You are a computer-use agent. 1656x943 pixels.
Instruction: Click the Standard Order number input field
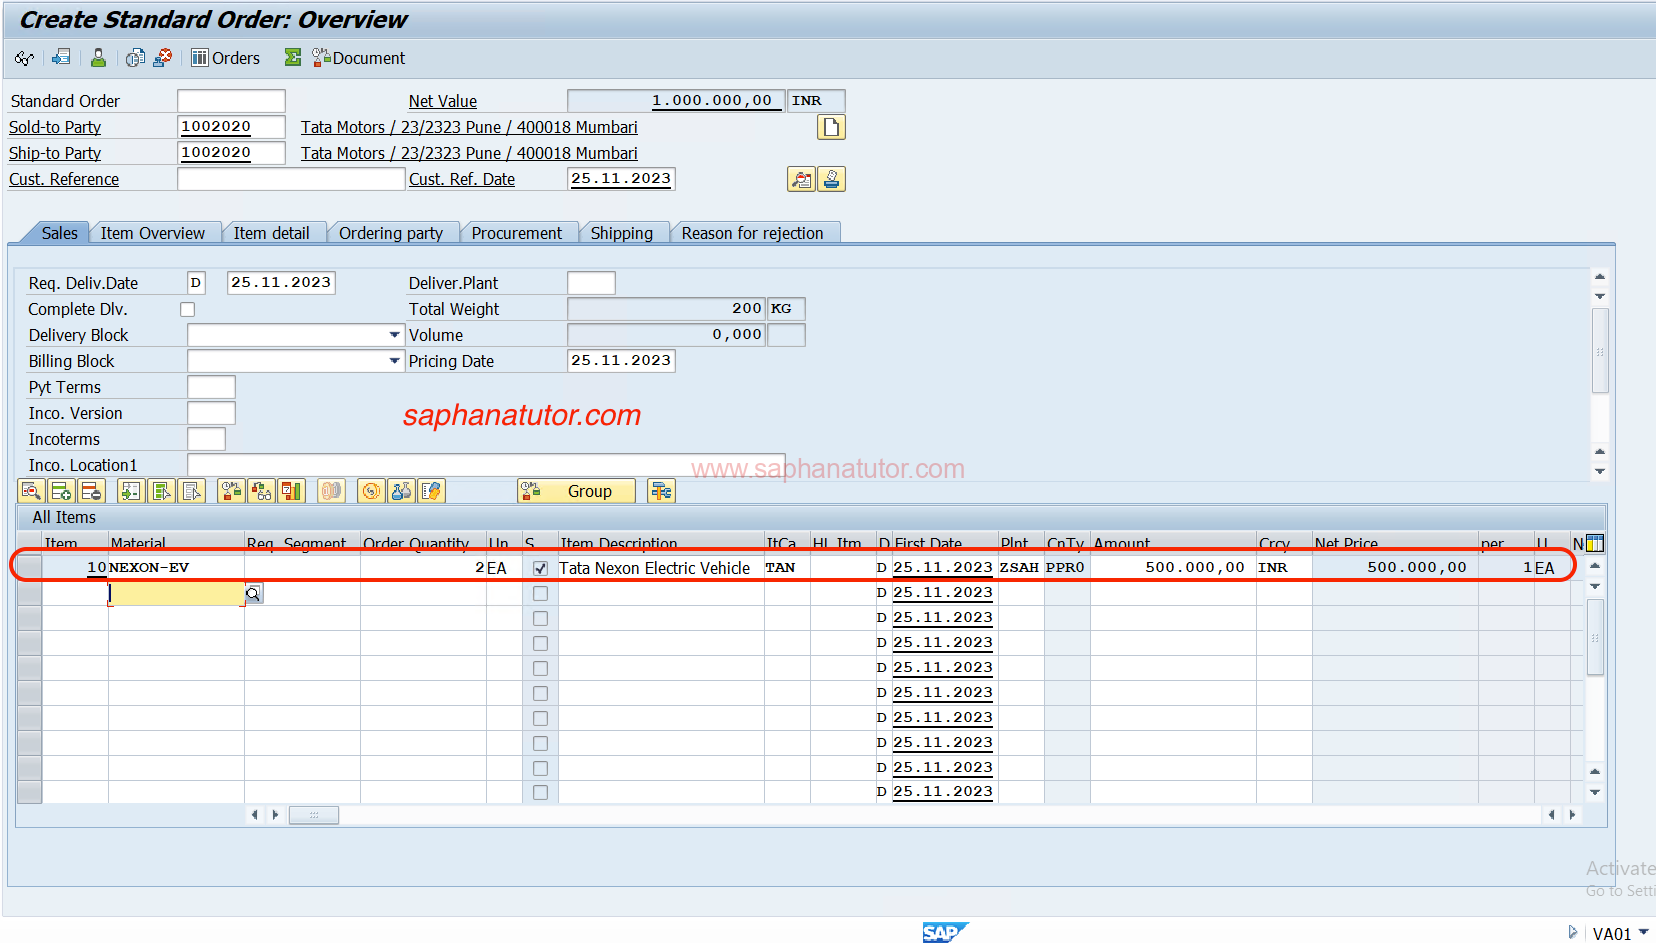(x=231, y=101)
